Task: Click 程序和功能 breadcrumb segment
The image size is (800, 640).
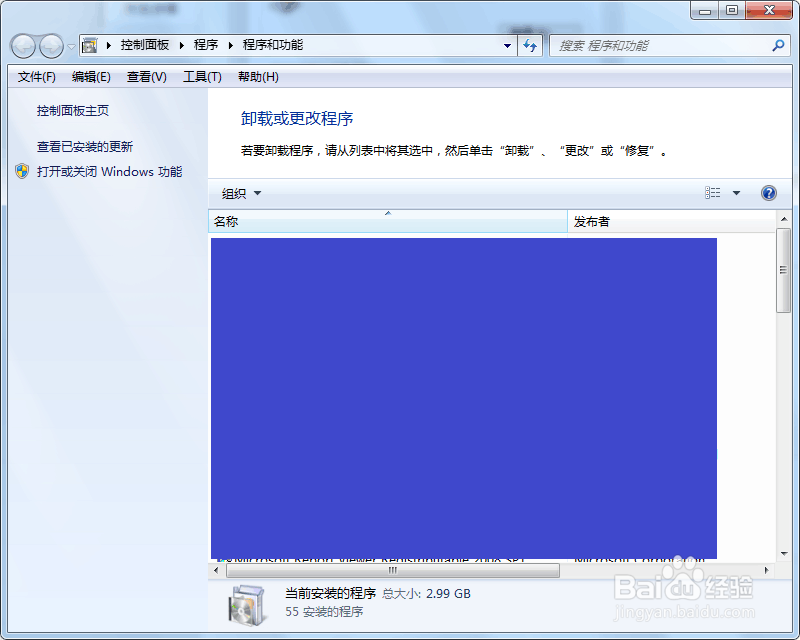Action: click(x=272, y=45)
